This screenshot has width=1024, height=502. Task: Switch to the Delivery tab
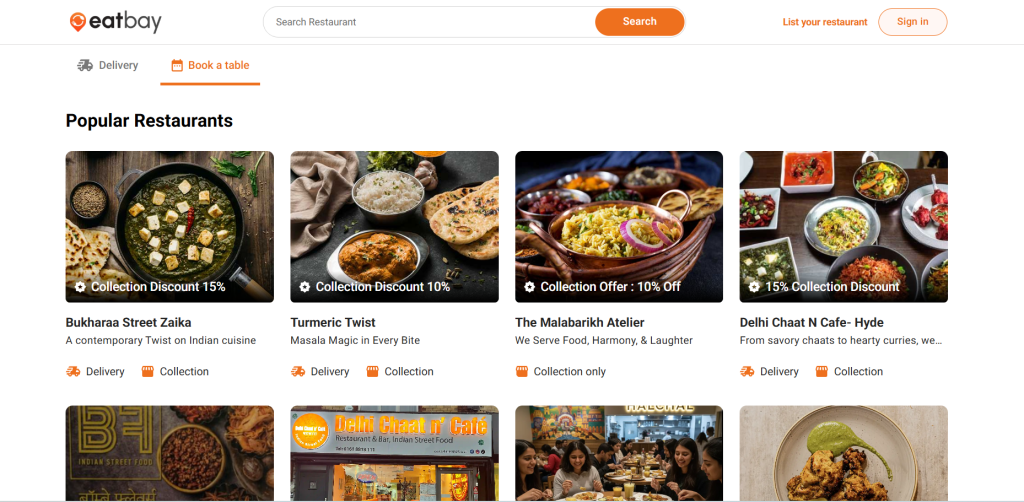(x=108, y=65)
